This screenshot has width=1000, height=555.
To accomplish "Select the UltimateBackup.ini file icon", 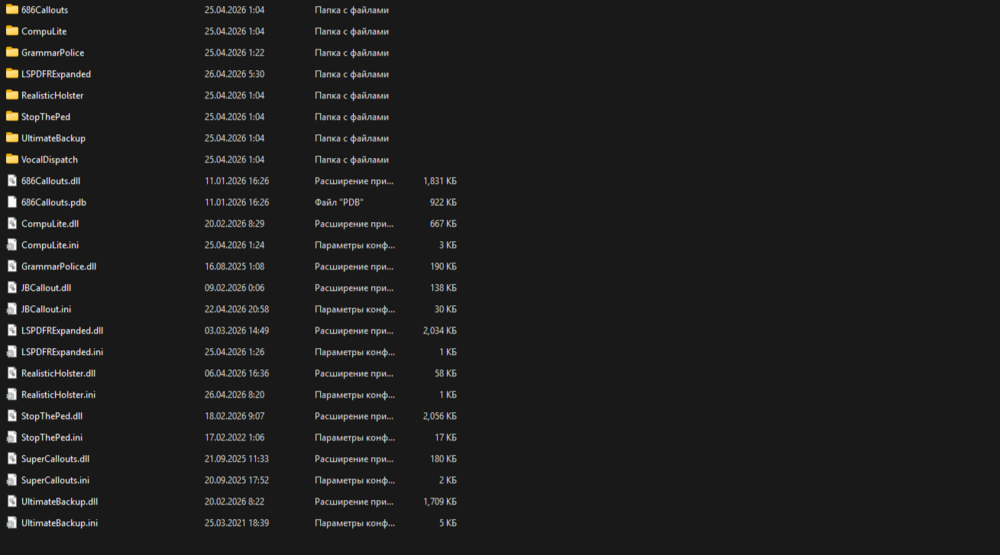I will [11, 522].
